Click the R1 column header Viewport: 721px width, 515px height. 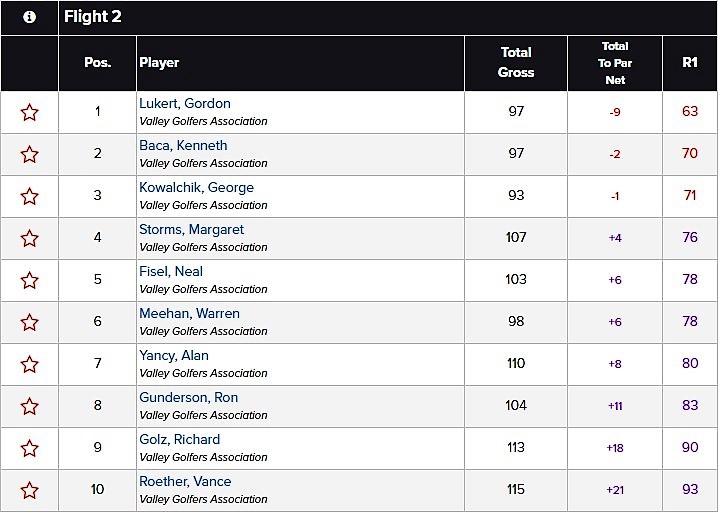690,63
